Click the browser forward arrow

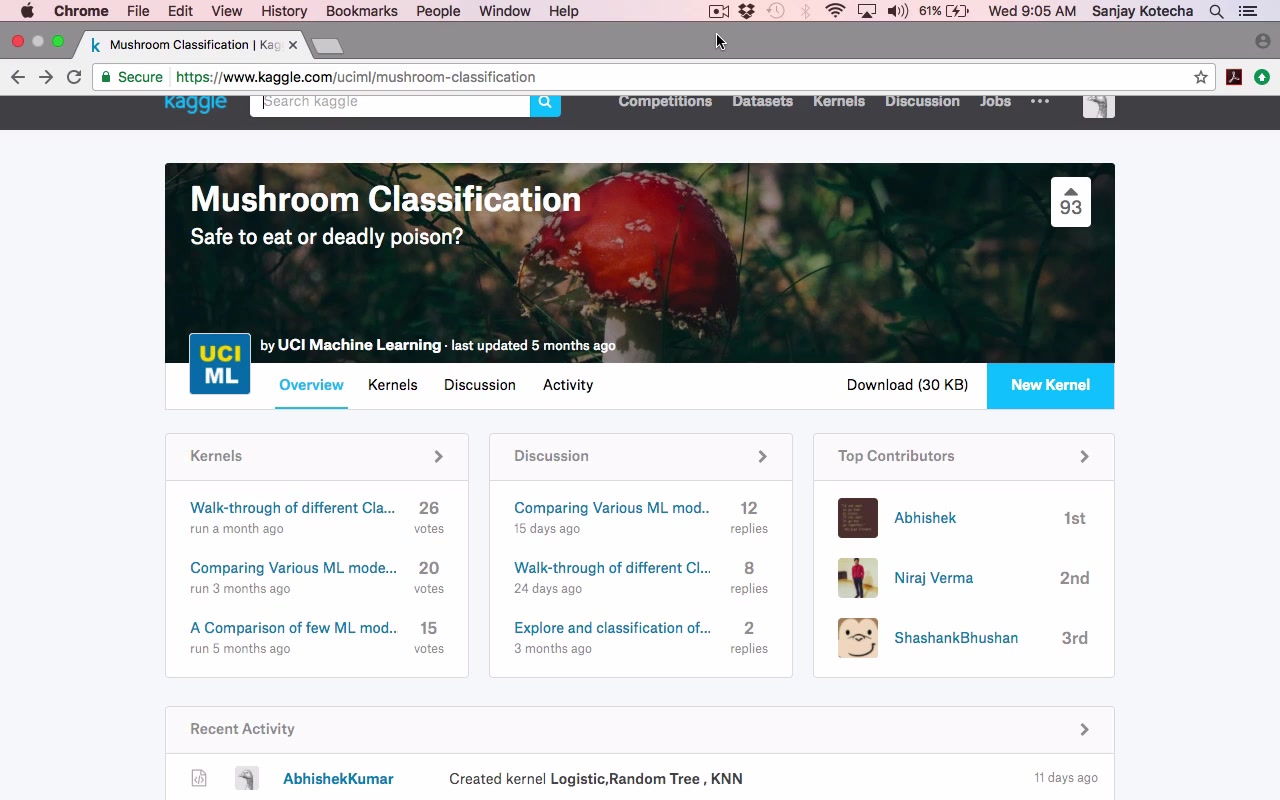click(x=46, y=77)
